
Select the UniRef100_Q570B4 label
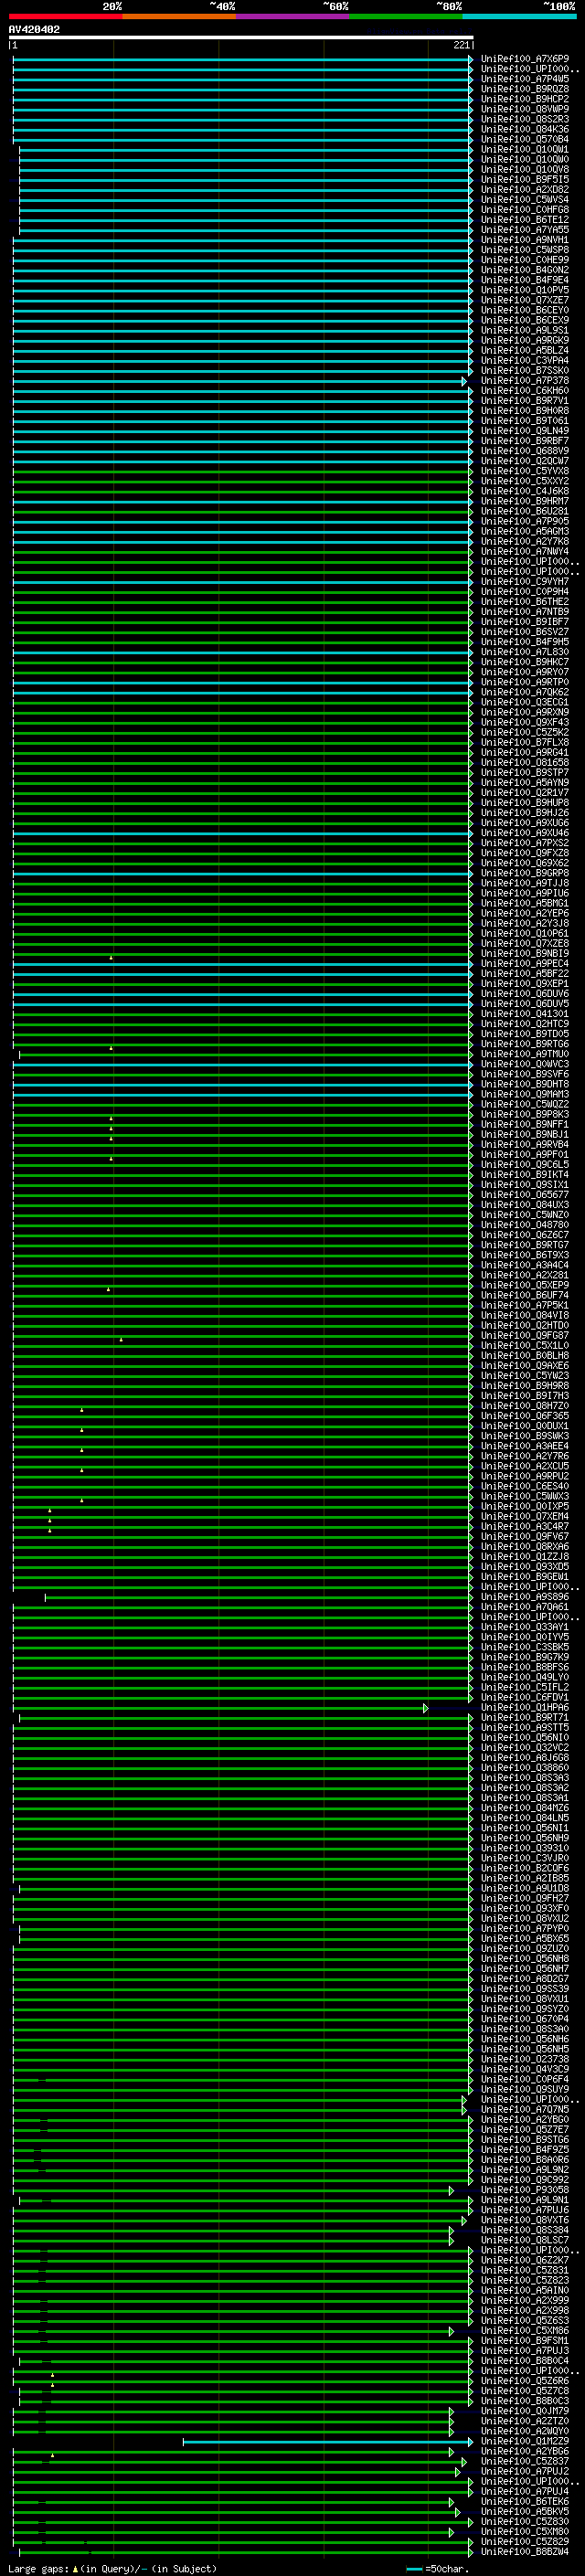click(x=524, y=139)
